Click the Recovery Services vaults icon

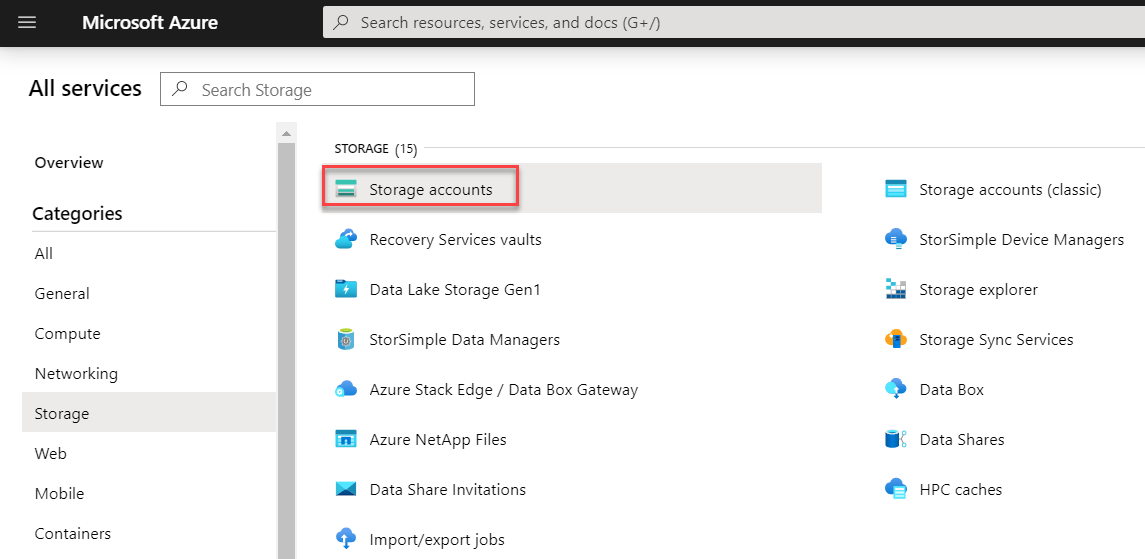(x=345, y=239)
